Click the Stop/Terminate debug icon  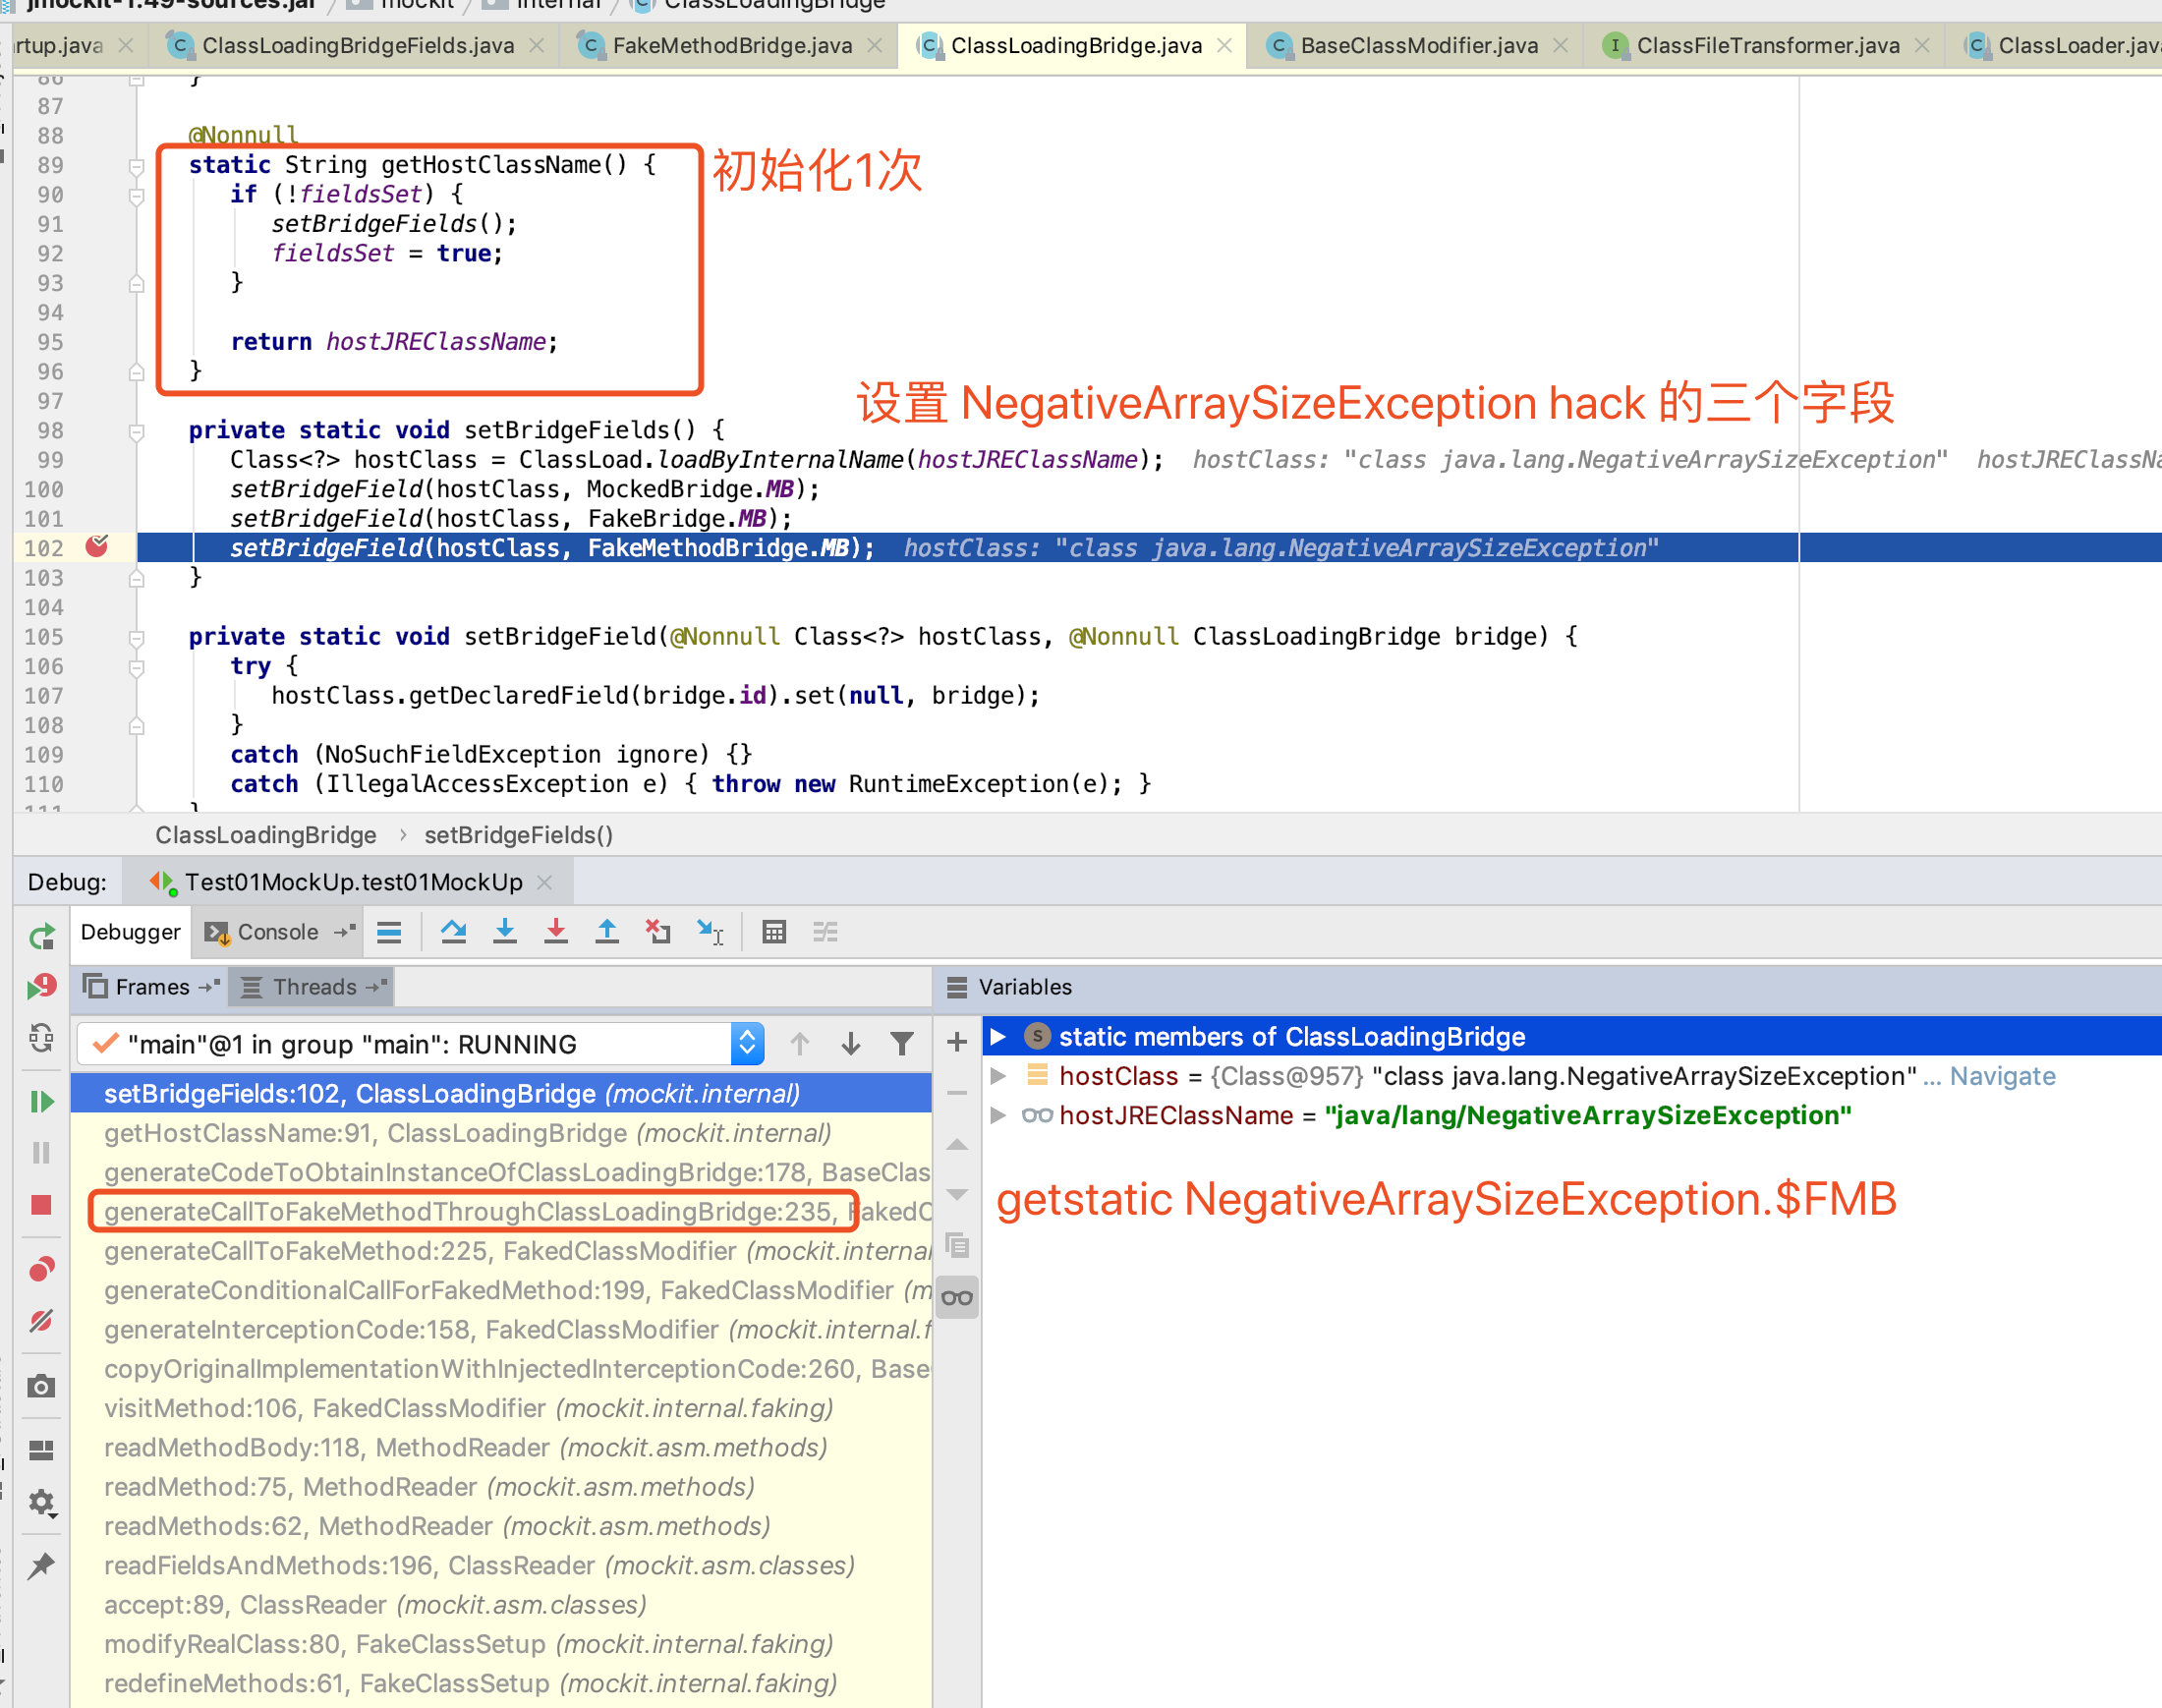(38, 1201)
